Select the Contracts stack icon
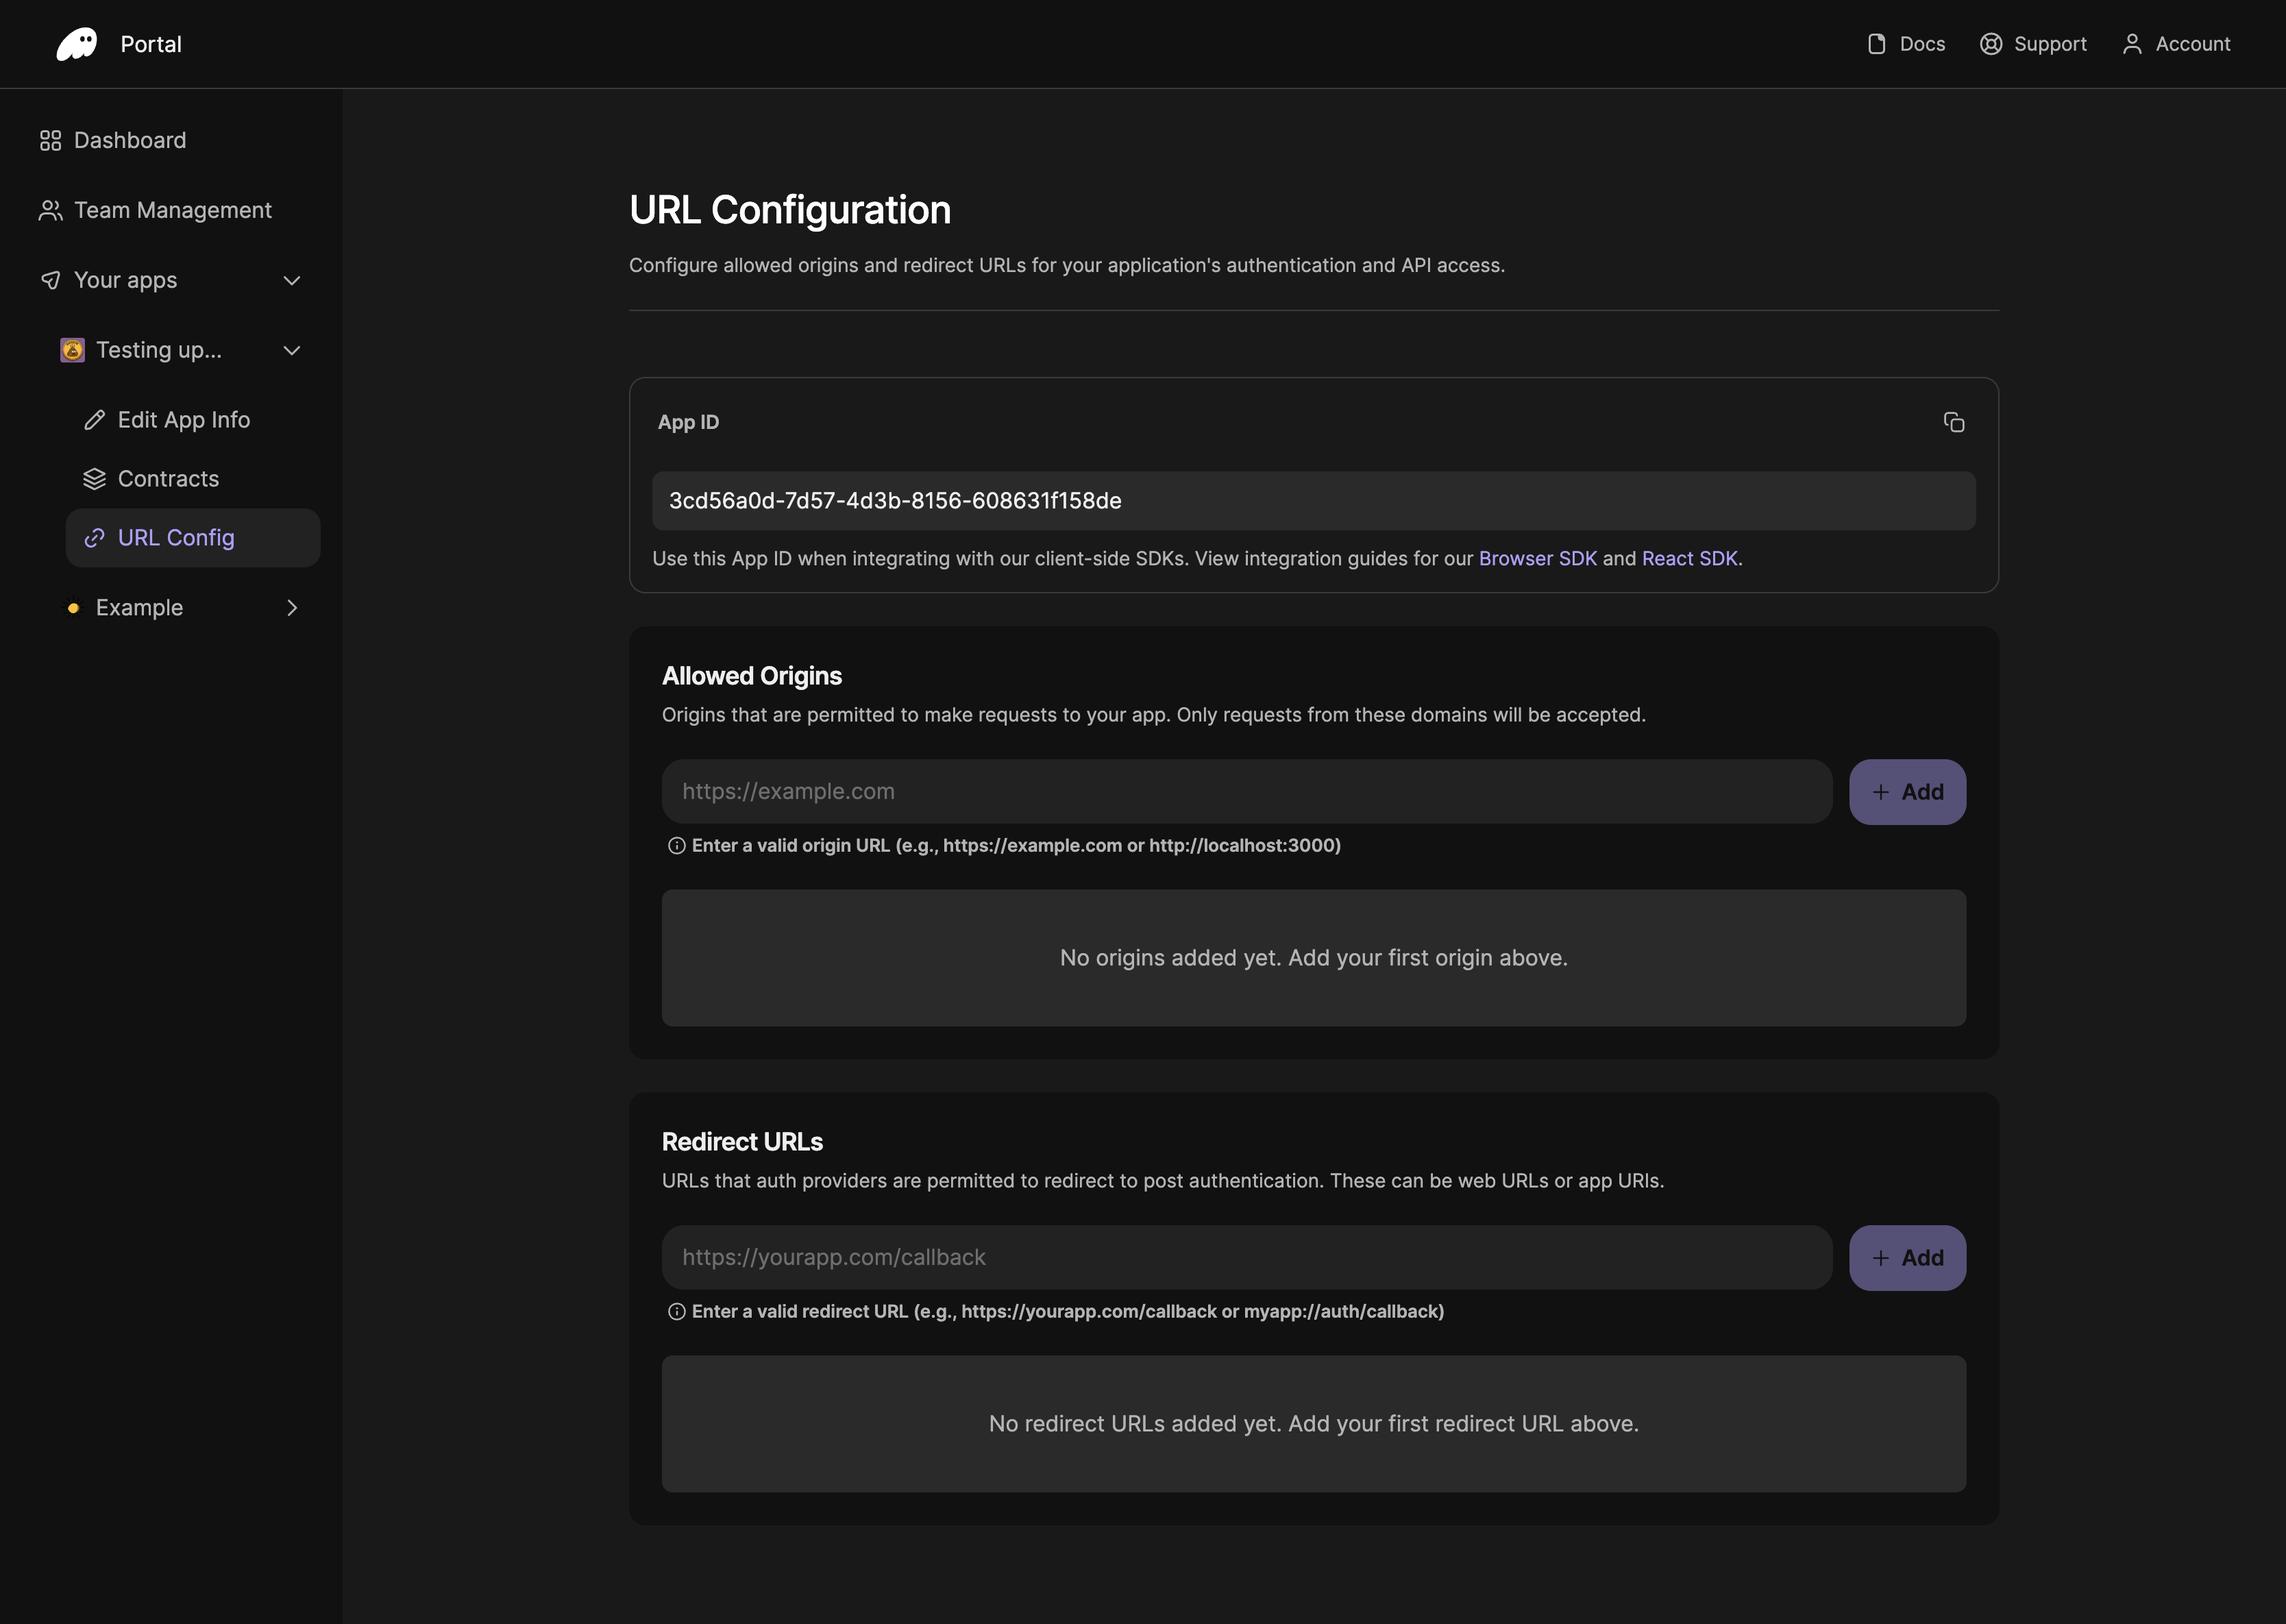The image size is (2286, 1624). (x=95, y=478)
